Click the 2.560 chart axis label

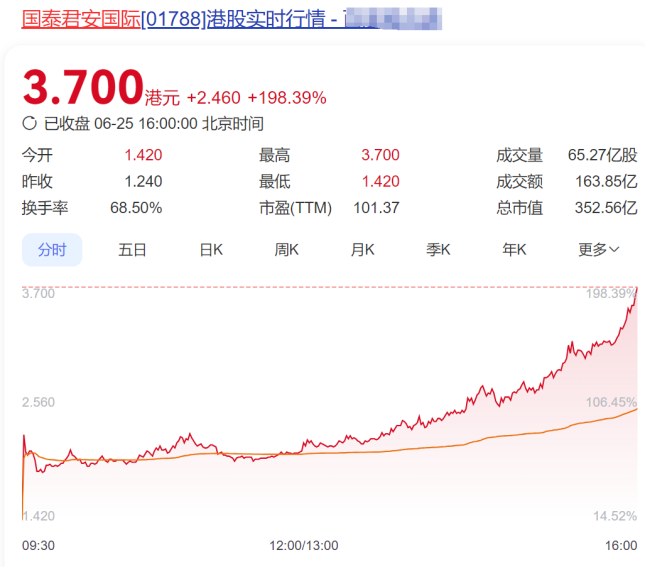38,402
